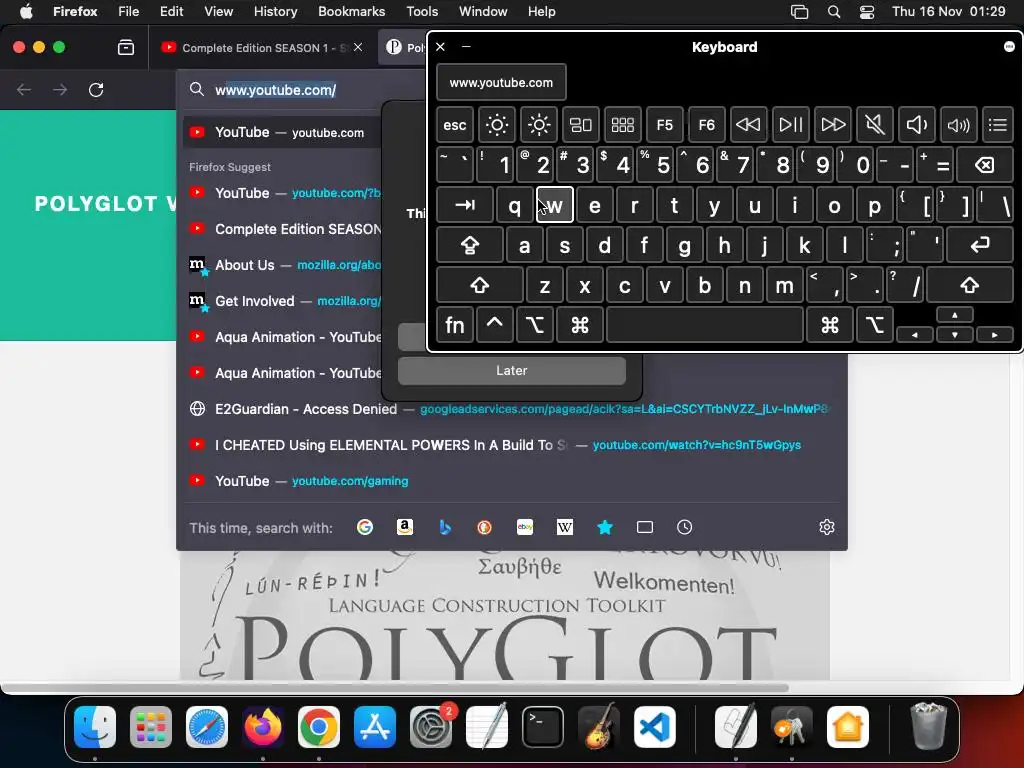The height and width of the screenshot is (768, 1024).
Task: Search with Bing icon
Action: click(445, 527)
